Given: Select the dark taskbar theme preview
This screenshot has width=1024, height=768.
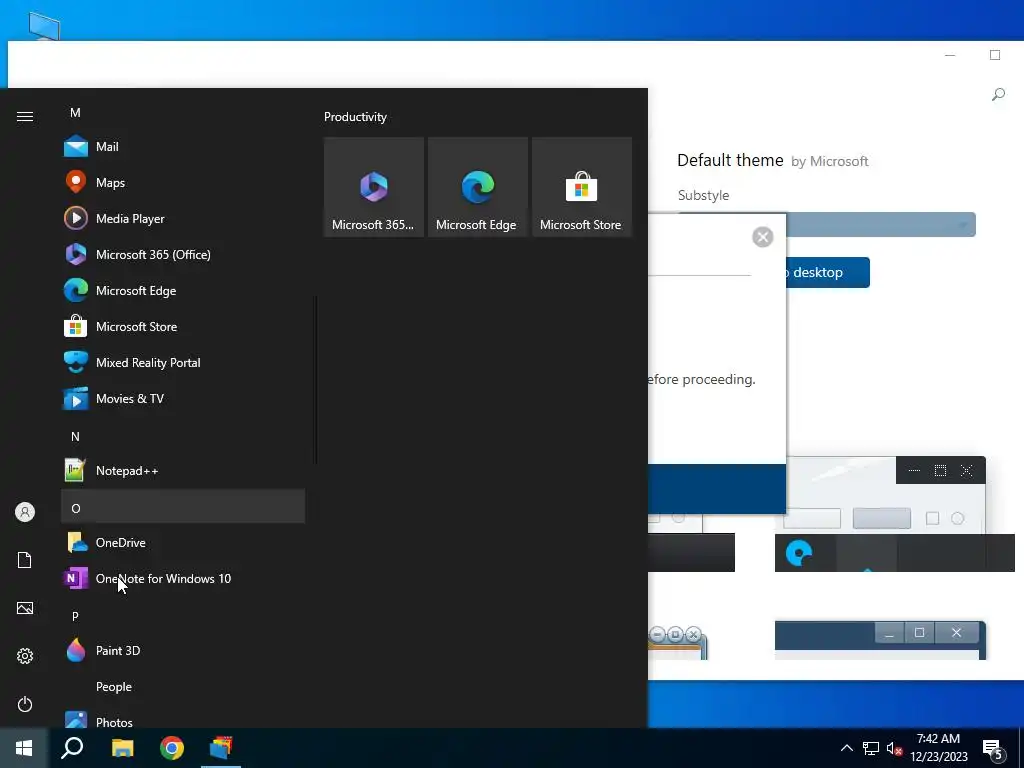Looking at the screenshot, I should (895, 552).
